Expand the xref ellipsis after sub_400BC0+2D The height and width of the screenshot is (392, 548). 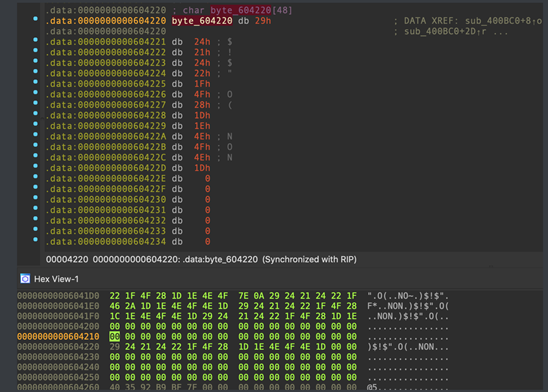pos(500,32)
